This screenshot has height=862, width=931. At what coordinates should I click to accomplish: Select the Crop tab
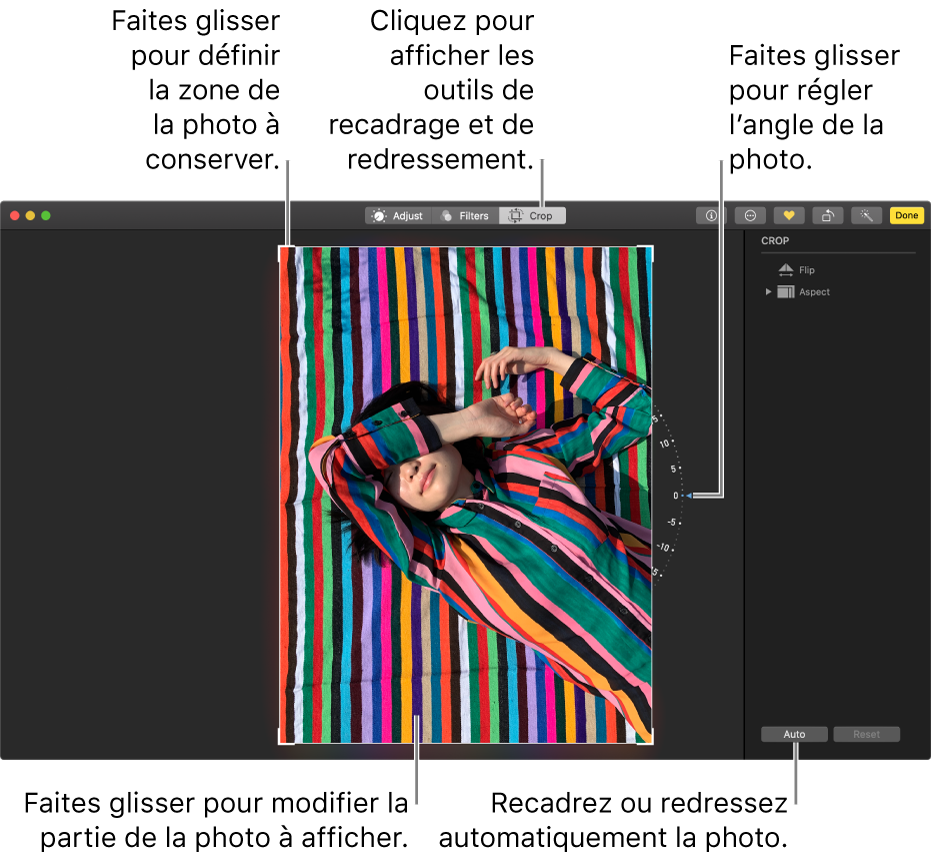tap(532, 216)
